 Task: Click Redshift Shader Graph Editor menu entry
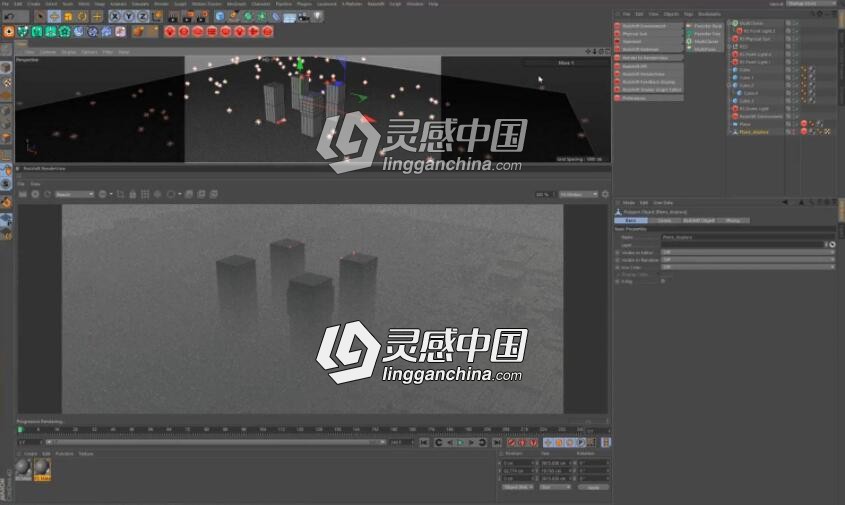pos(649,89)
